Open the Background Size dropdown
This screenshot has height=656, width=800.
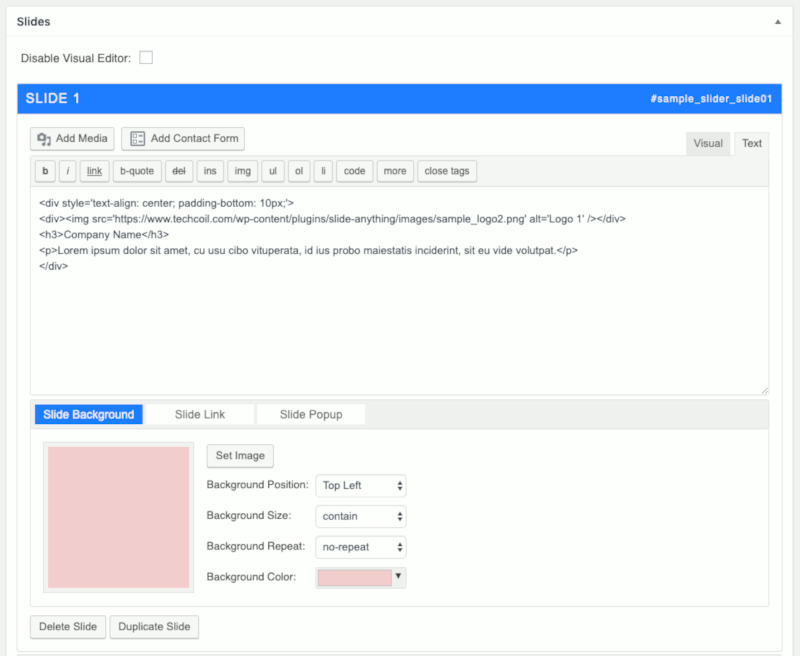click(361, 516)
